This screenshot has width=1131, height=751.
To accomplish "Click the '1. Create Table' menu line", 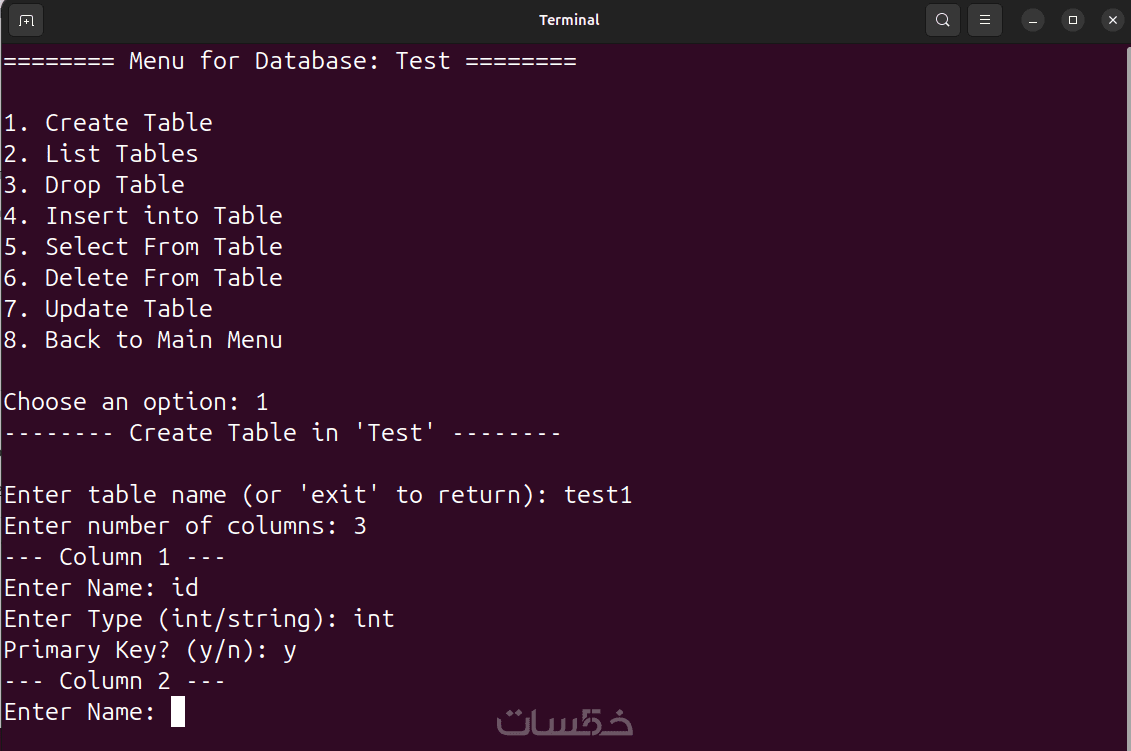I will [x=108, y=123].
